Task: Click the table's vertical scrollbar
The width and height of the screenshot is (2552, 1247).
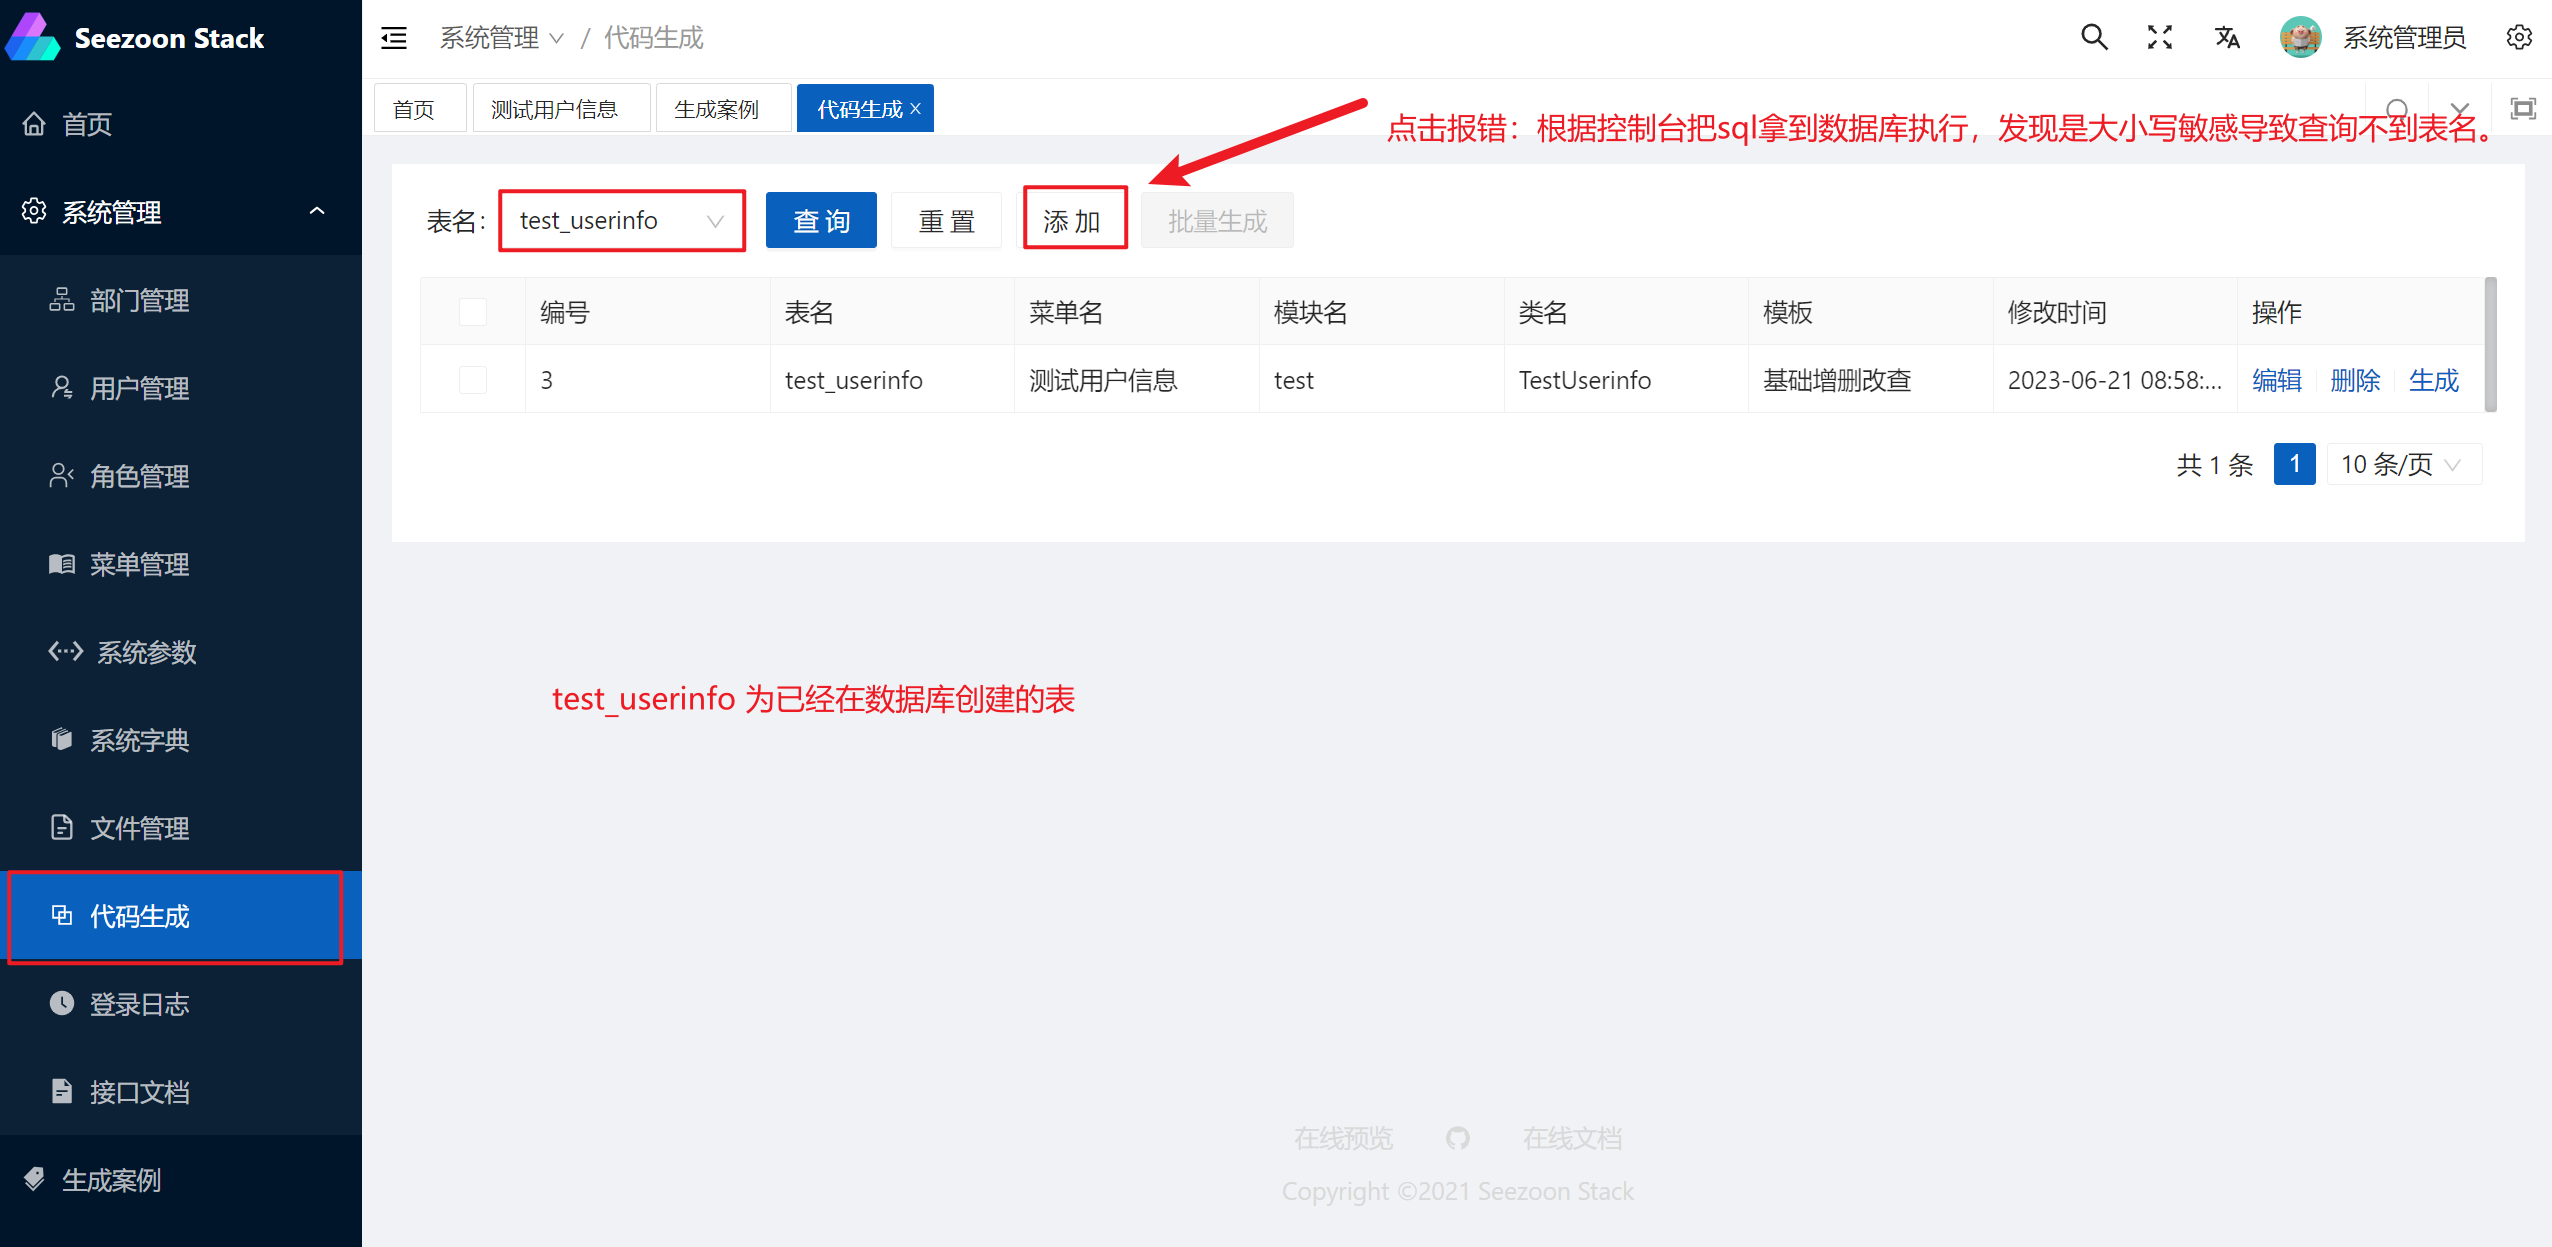Action: pos(2490,345)
